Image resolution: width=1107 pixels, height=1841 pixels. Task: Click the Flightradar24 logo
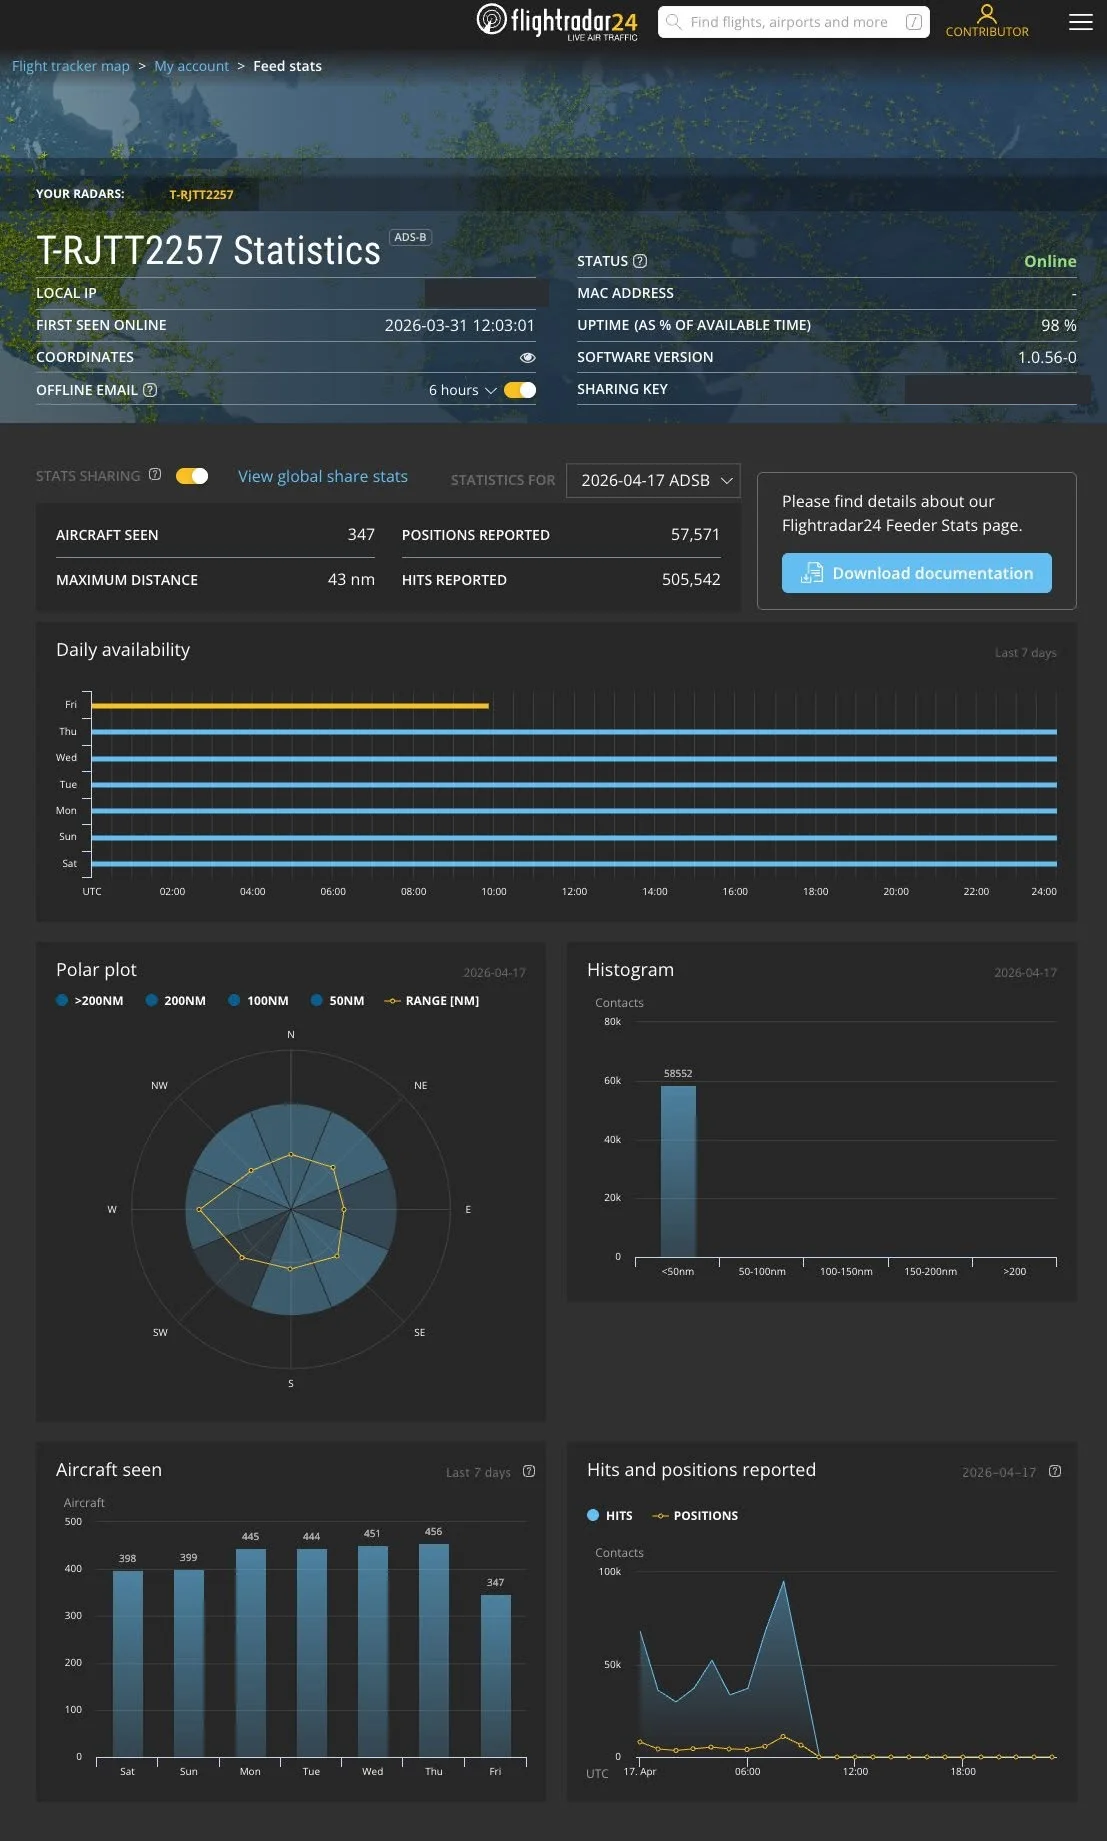click(557, 21)
